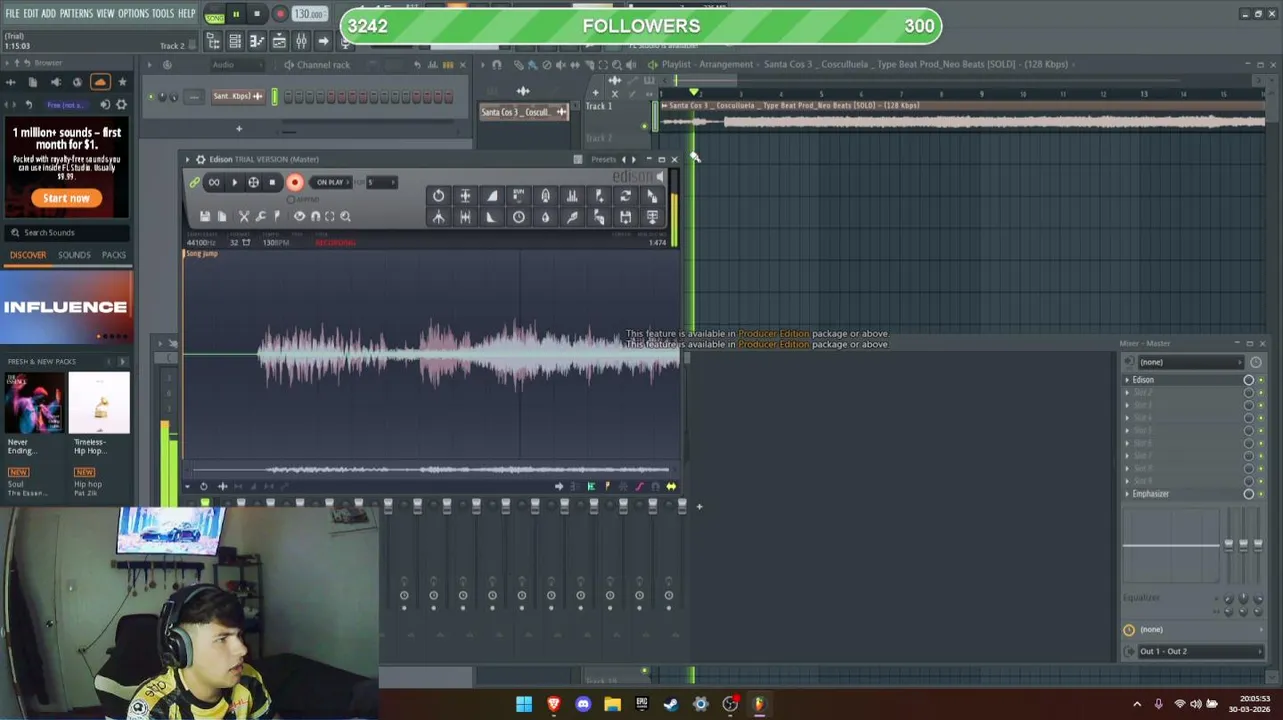
Task: Click Edison's save (floppy disk) icon
Action: (205, 216)
